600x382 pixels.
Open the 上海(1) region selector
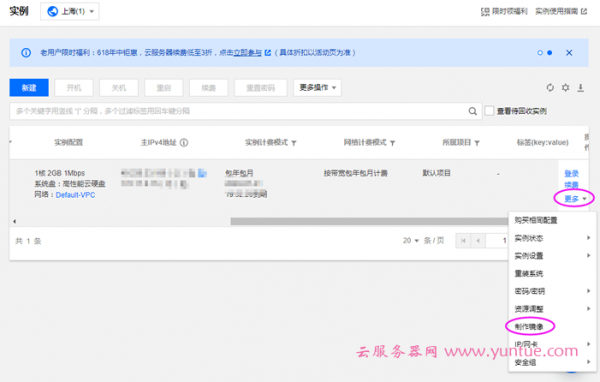[70, 11]
